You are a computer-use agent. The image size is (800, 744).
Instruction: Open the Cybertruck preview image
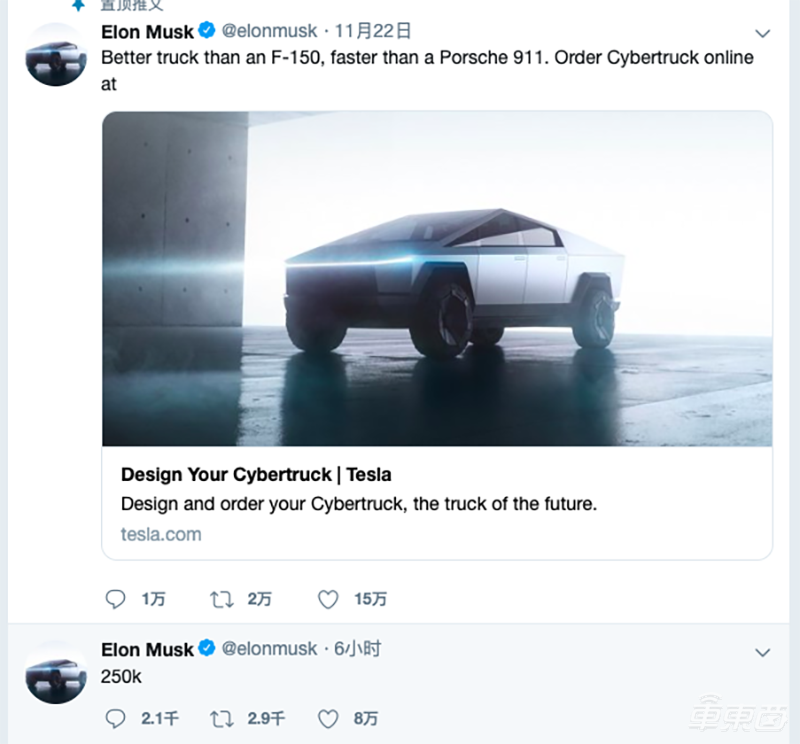(437, 278)
